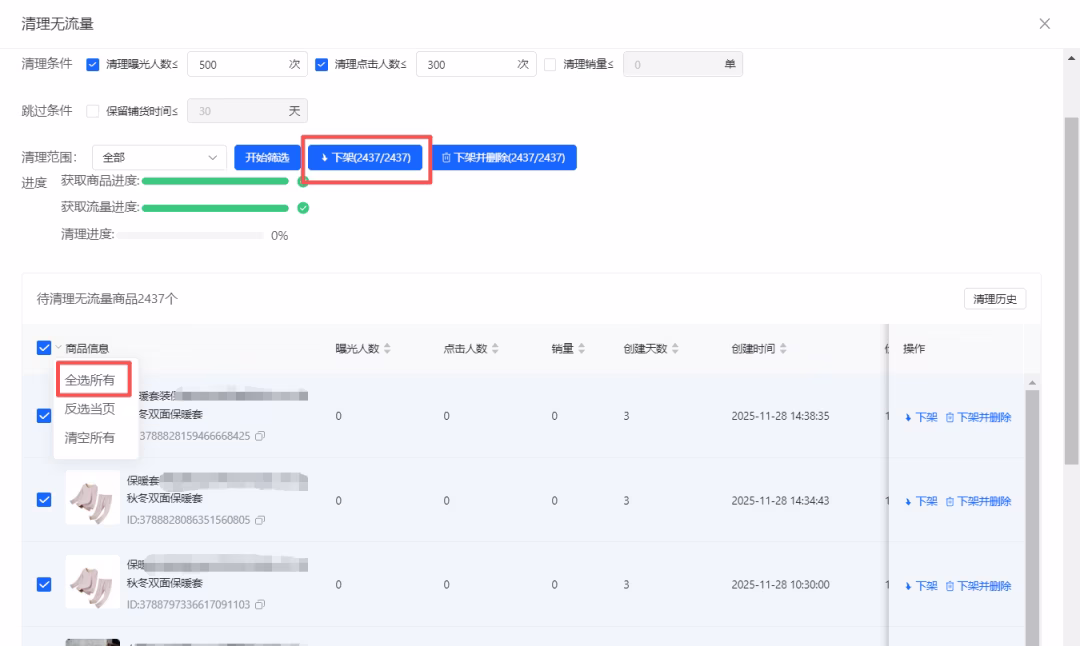Image resolution: width=1080 pixels, height=646 pixels.
Task: Click the 清理曝光人数 threshold input field
Action: [236, 65]
